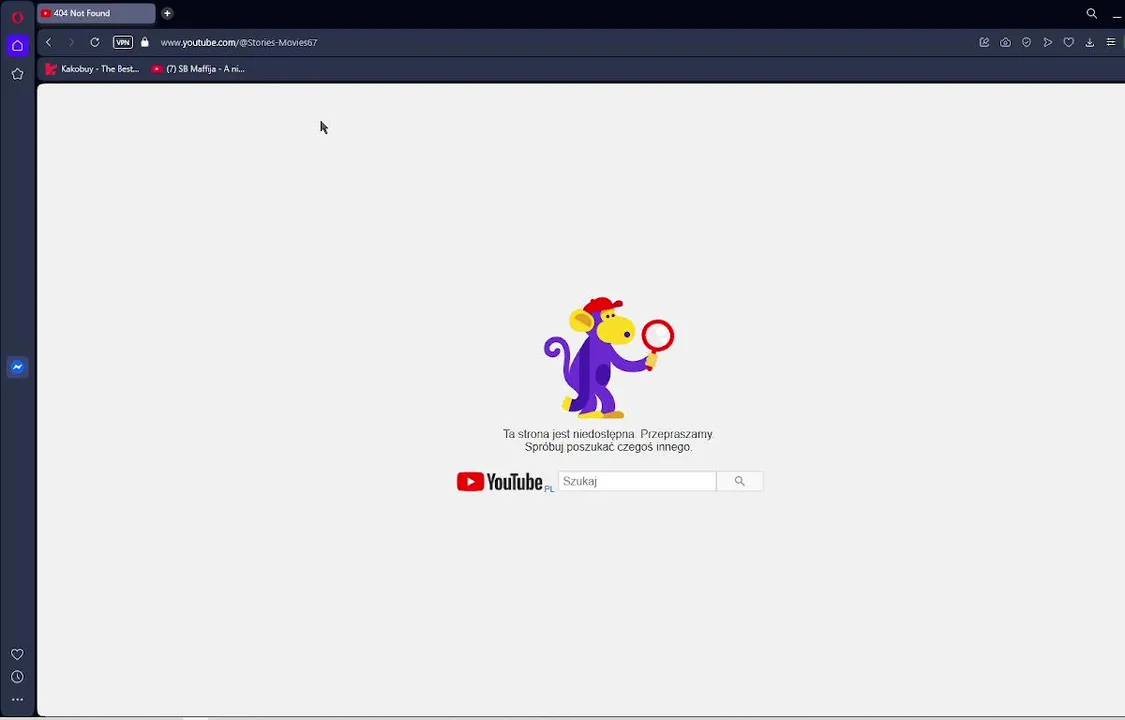Click the YouTube logo on the error page
This screenshot has height=720, width=1125.
(500, 481)
